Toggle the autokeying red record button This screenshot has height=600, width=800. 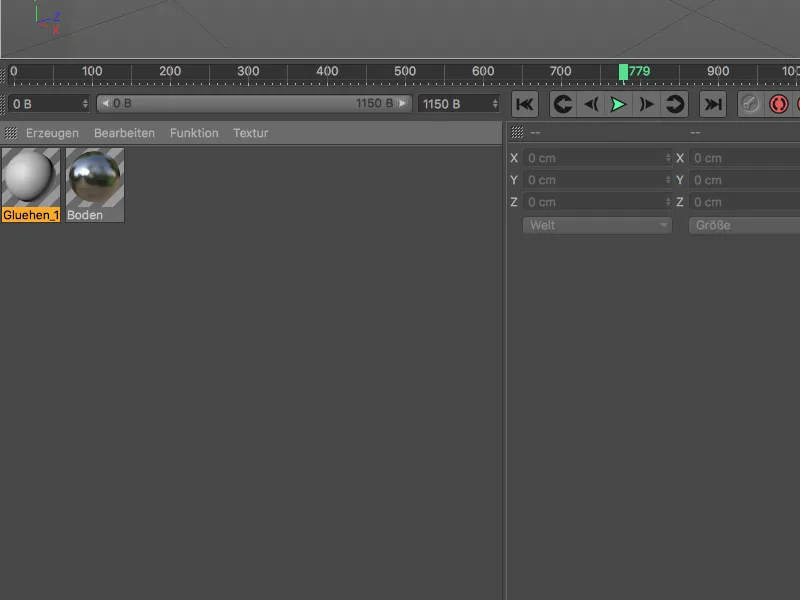coord(779,104)
